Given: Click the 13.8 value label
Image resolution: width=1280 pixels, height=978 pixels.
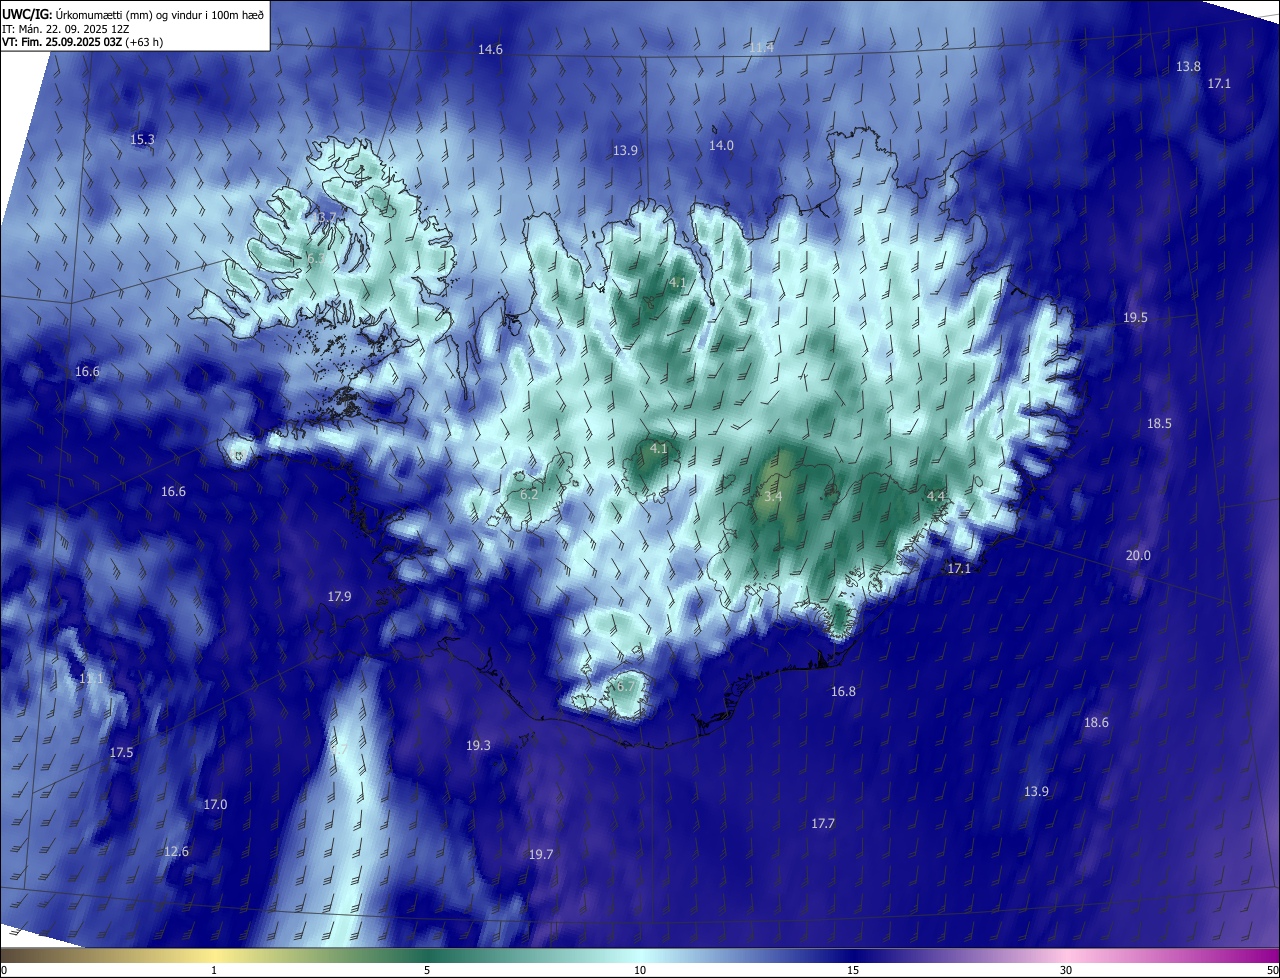Looking at the screenshot, I should tap(1188, 66).
